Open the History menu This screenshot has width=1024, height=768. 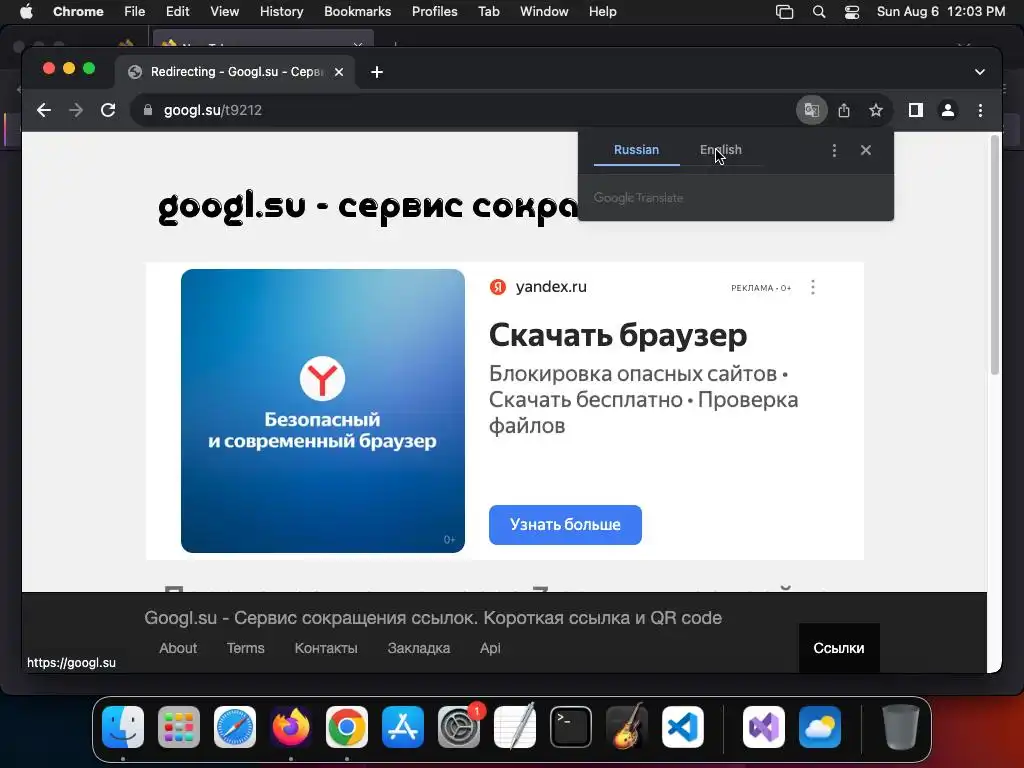click(281, 12)
